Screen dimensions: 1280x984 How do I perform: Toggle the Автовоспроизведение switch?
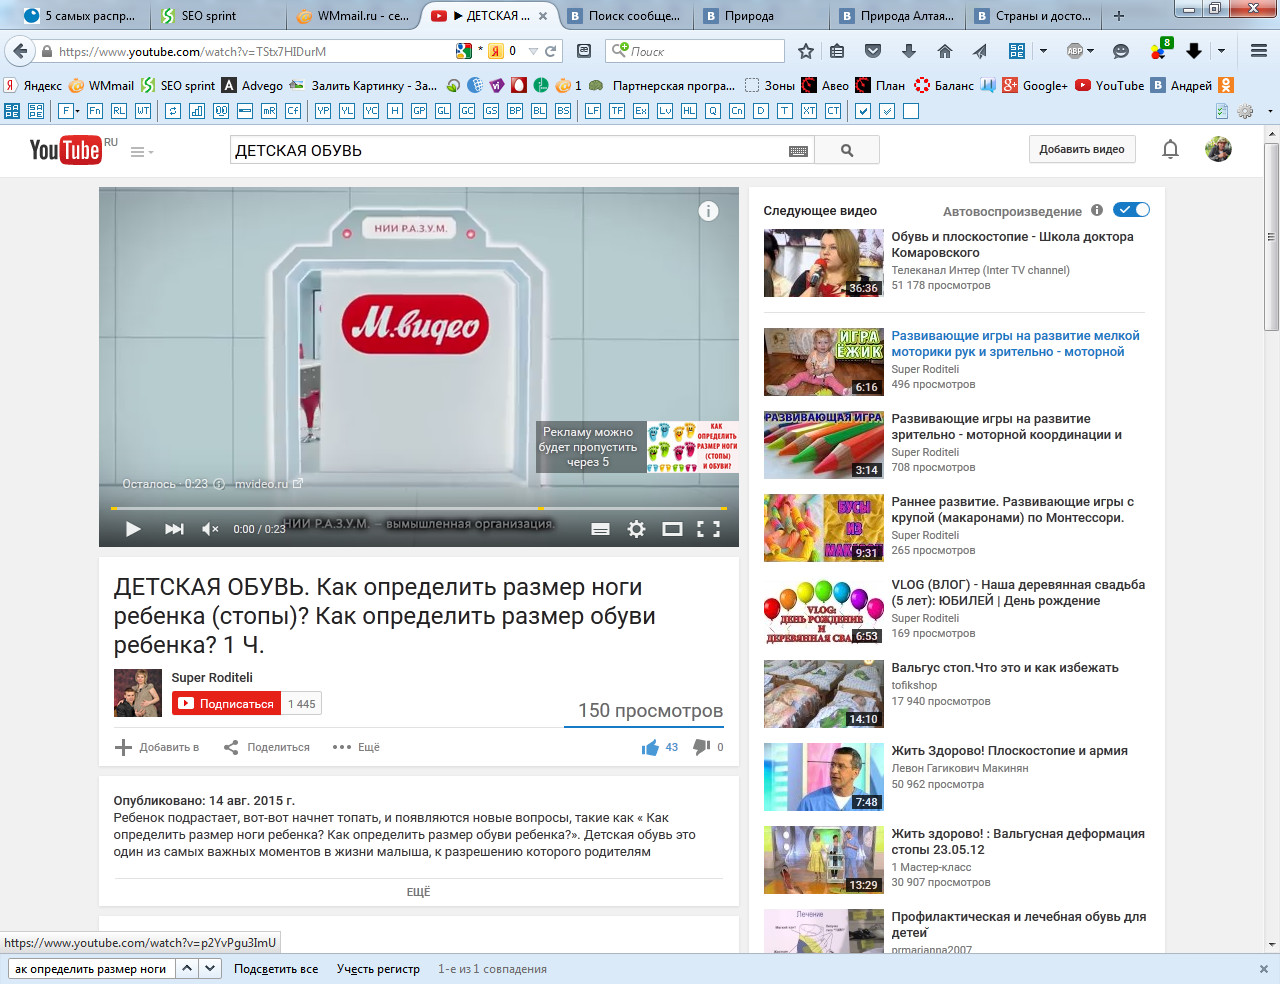coord(1132,210)
